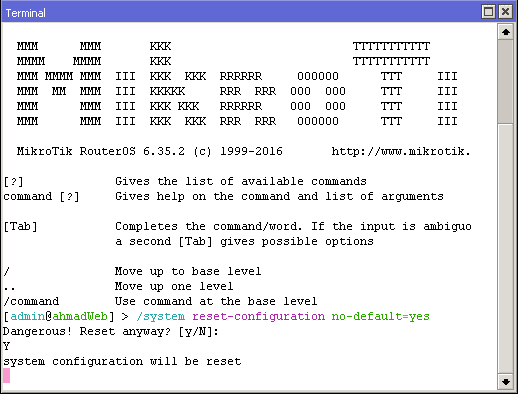The height and width of the screenshot is (394, 518).
Task: Click the '/command' help entry
Action: (x=31, y=301)
